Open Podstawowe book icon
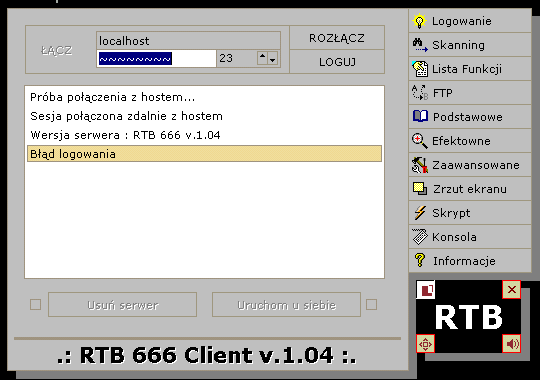Screen dimensions: 540x380 click(x=420, y=116)
